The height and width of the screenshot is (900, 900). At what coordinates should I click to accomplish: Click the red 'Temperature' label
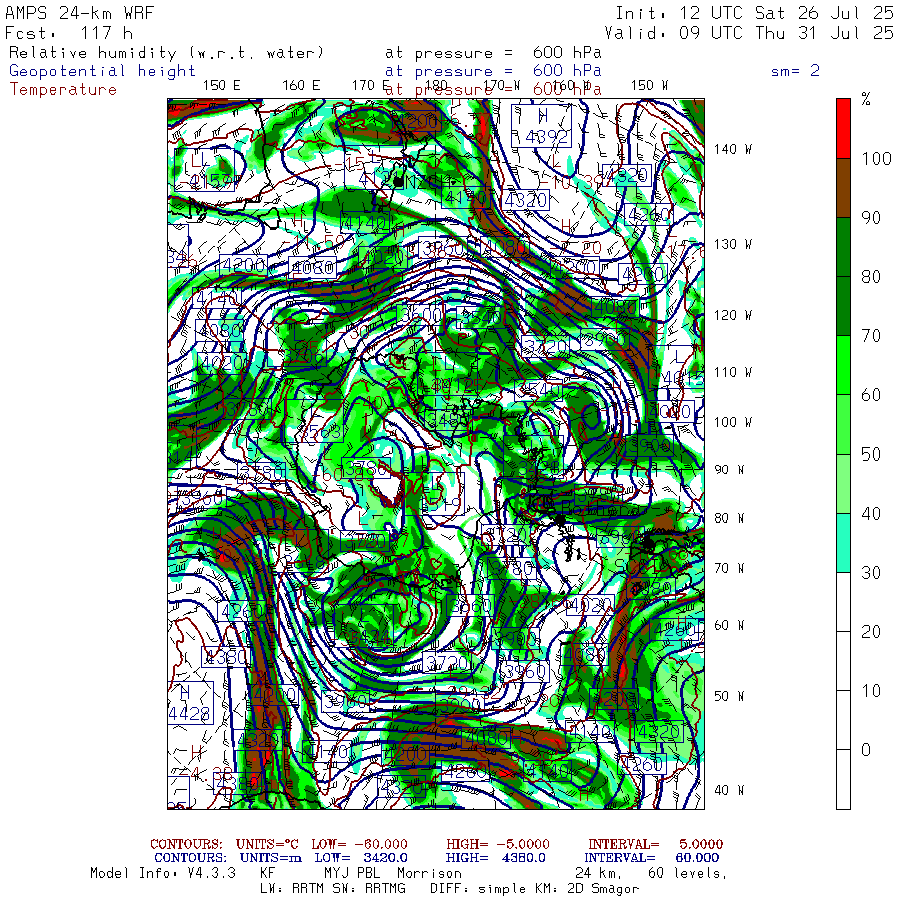click(x=63, y=90)
